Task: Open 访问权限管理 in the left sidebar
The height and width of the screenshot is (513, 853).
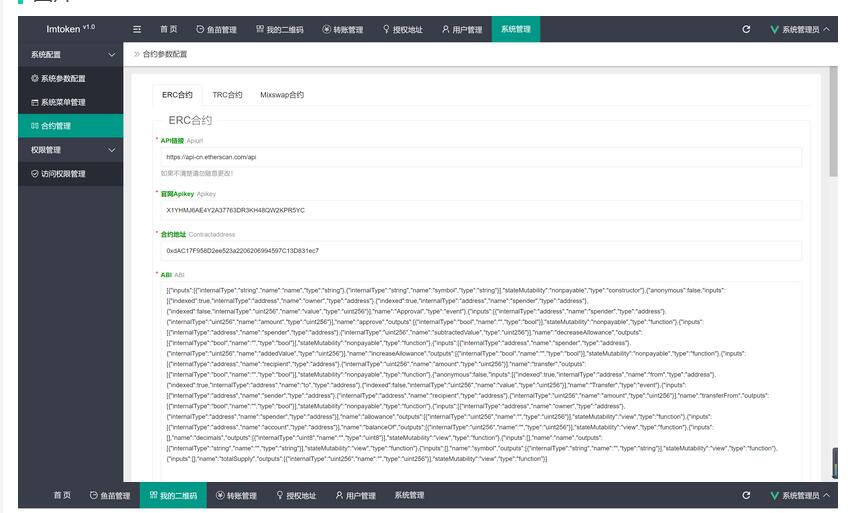Action: 62,173
